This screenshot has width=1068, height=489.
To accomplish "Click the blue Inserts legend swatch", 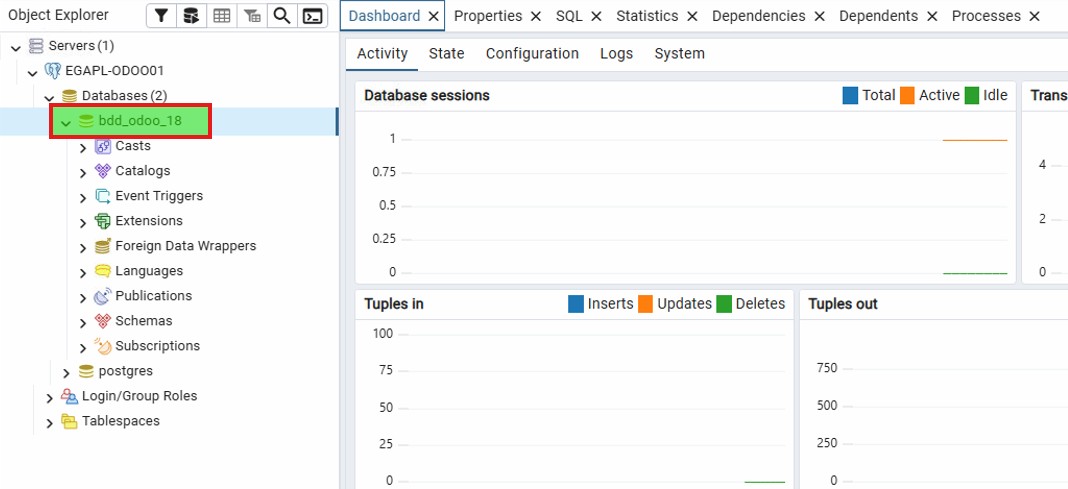I will (x=576, y=304).
